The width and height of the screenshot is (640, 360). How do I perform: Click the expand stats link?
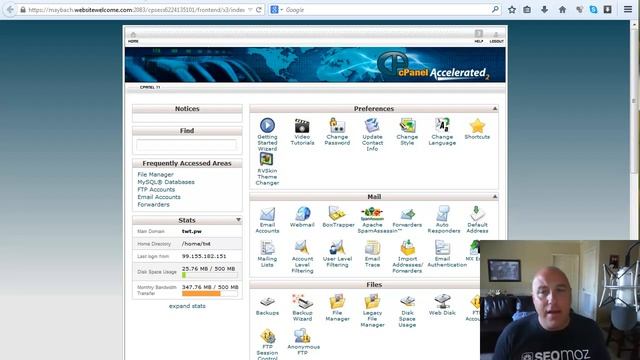click(187, 306)
